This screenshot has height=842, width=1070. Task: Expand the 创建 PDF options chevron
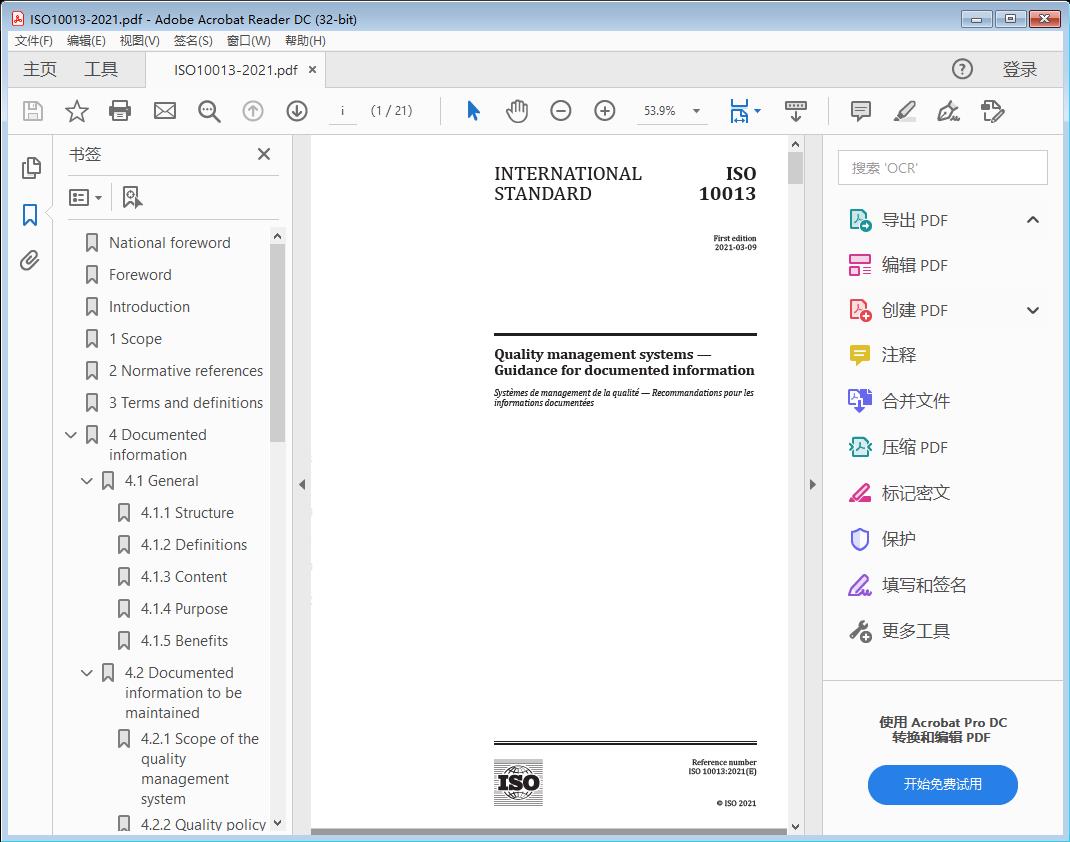tap(1032, 310)
